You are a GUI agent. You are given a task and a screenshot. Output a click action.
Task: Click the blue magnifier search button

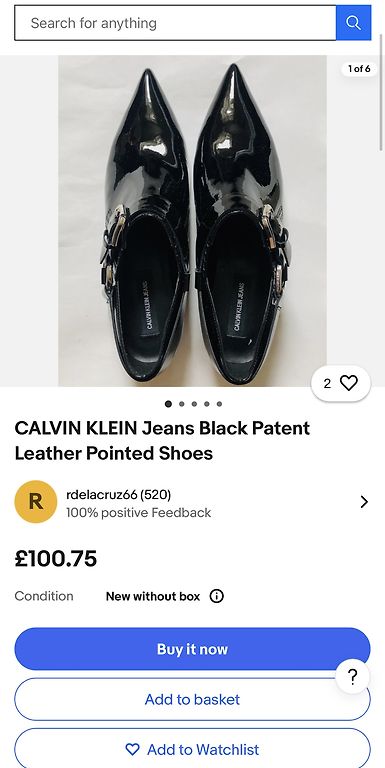point(353,23)
